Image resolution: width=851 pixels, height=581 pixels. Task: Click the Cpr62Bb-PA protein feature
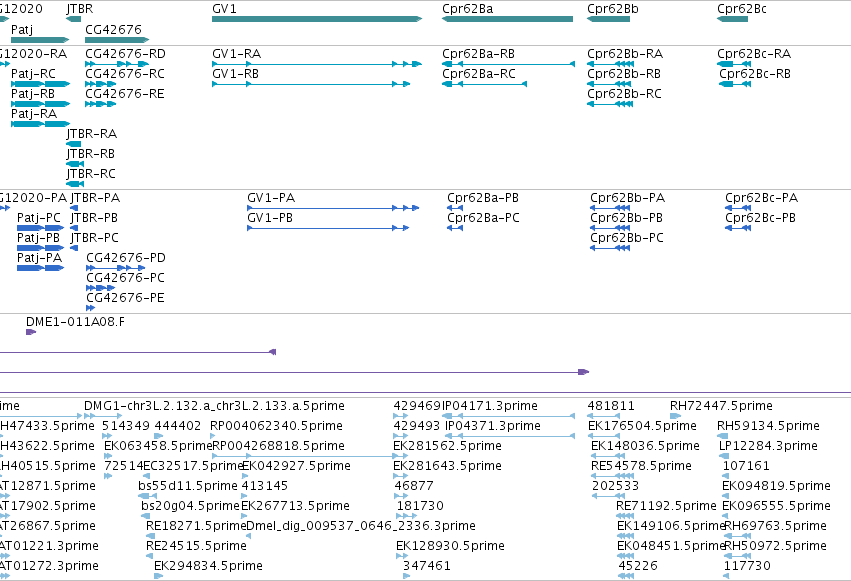point(610,208)
